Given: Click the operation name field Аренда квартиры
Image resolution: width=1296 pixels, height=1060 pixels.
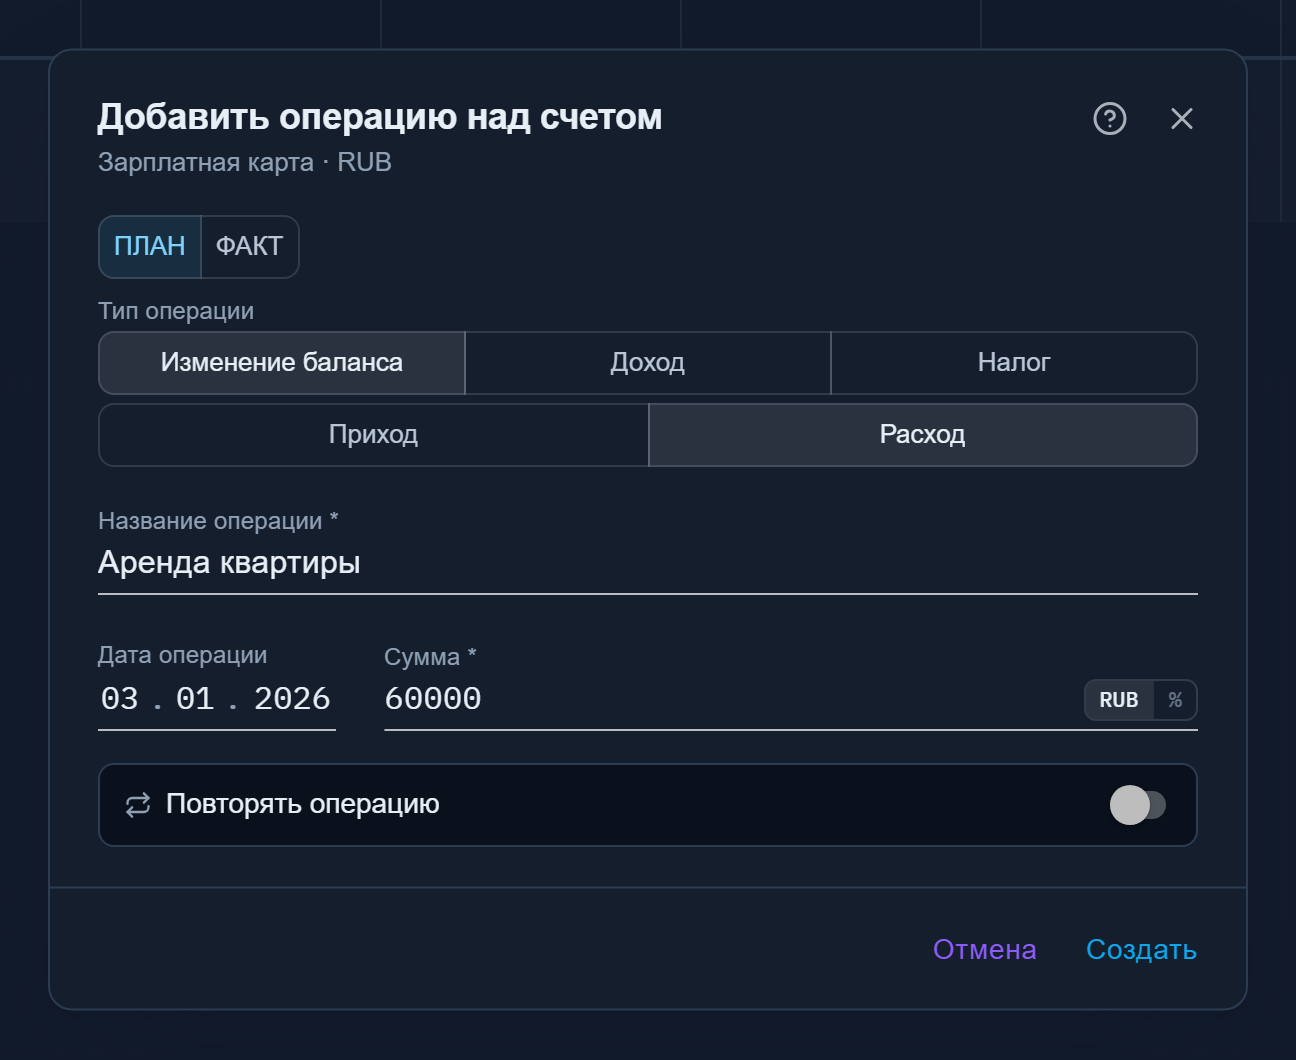Looking at the screenshot, I should [648, 563].
